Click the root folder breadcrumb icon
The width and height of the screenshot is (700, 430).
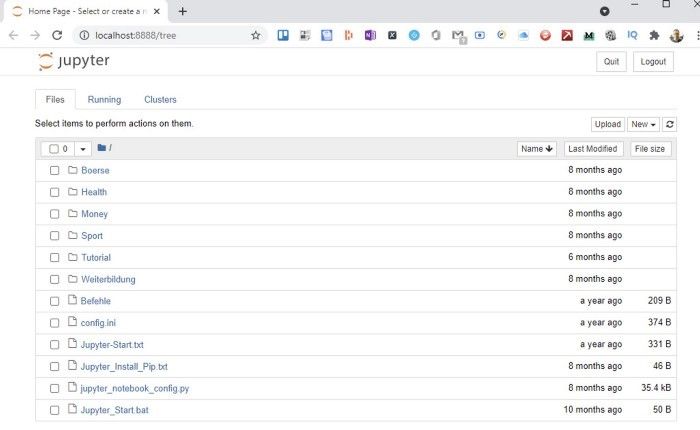click(101, 148)
